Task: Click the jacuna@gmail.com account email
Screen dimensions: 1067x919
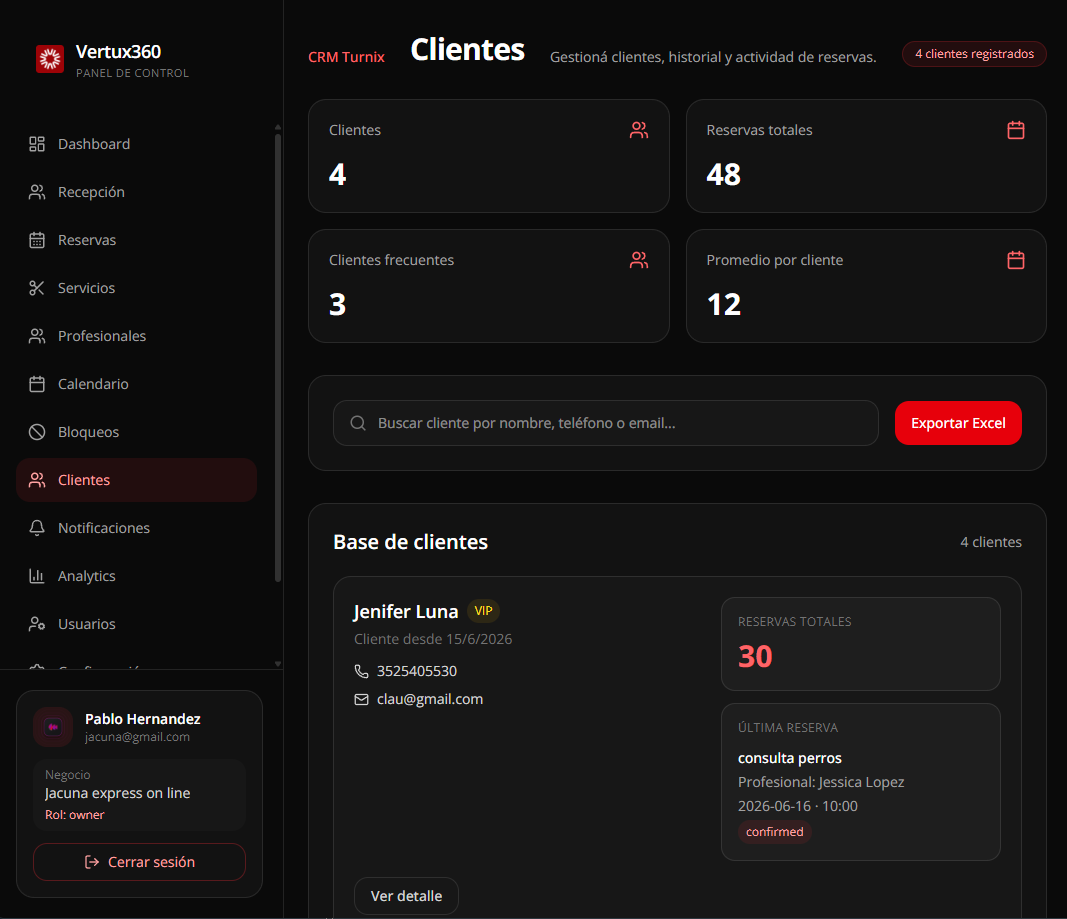Action: [x=137, y=737]
